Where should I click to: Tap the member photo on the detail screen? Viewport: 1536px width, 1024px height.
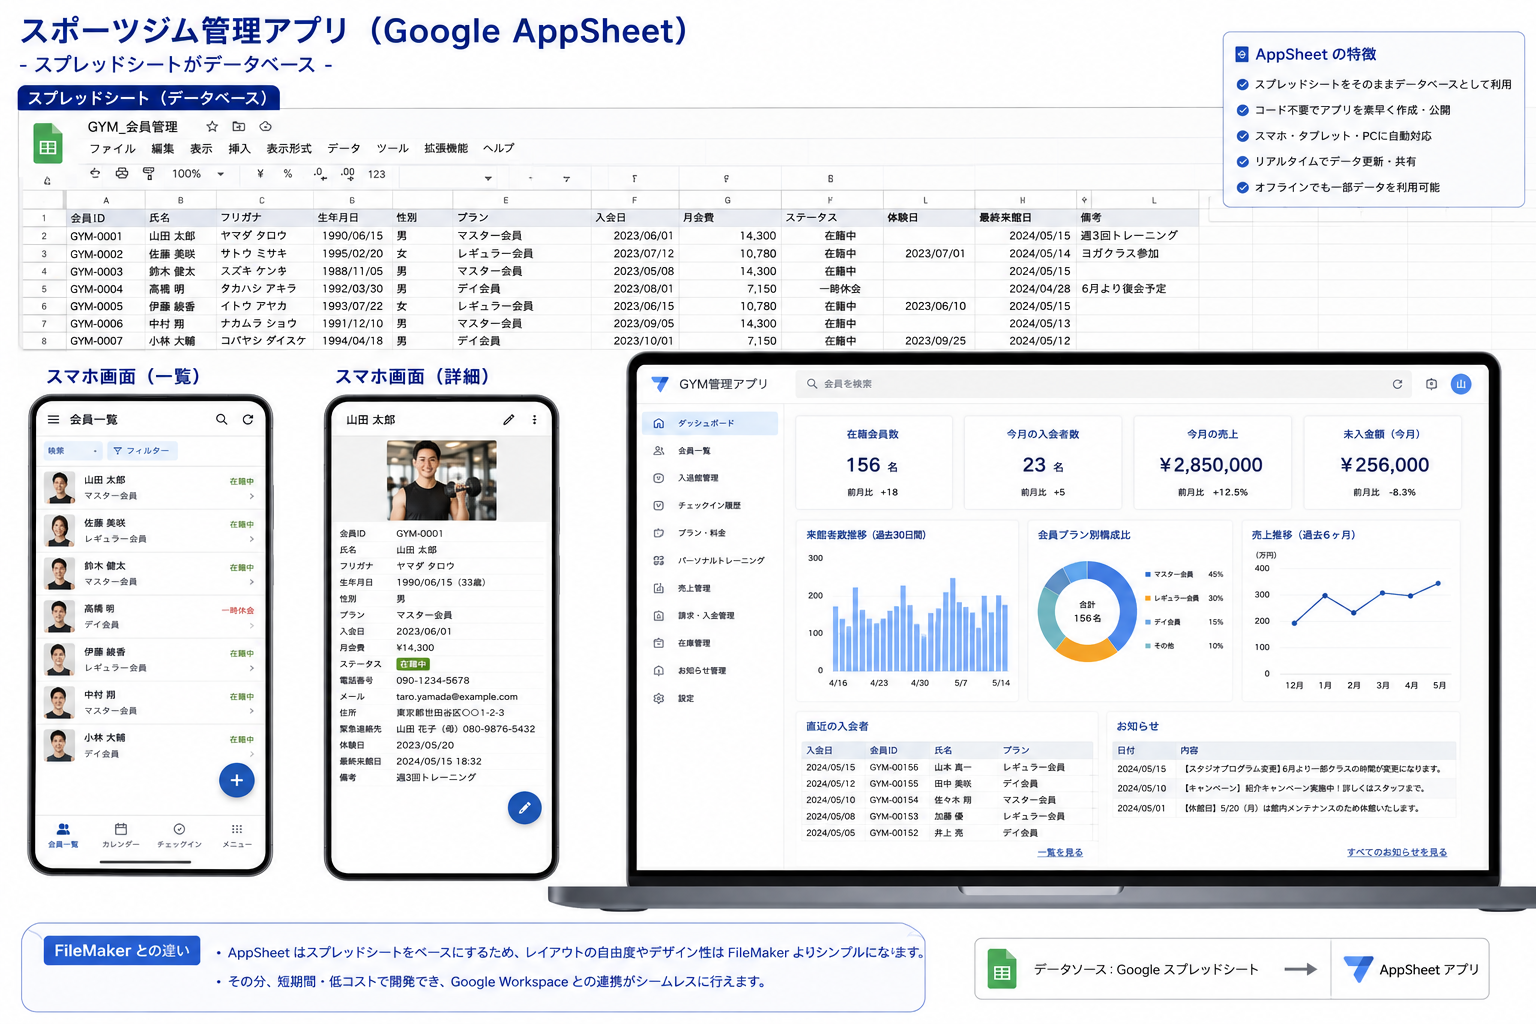[441, 481]
